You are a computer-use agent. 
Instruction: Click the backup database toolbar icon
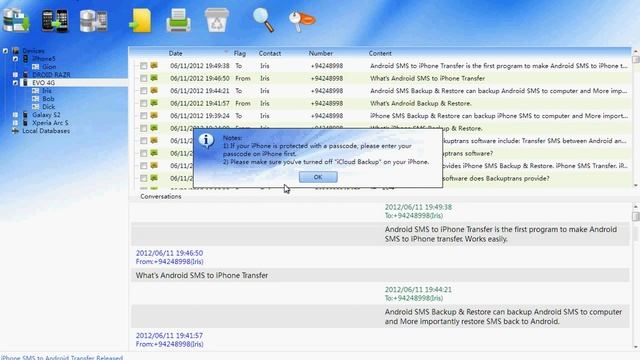(16, 20)
